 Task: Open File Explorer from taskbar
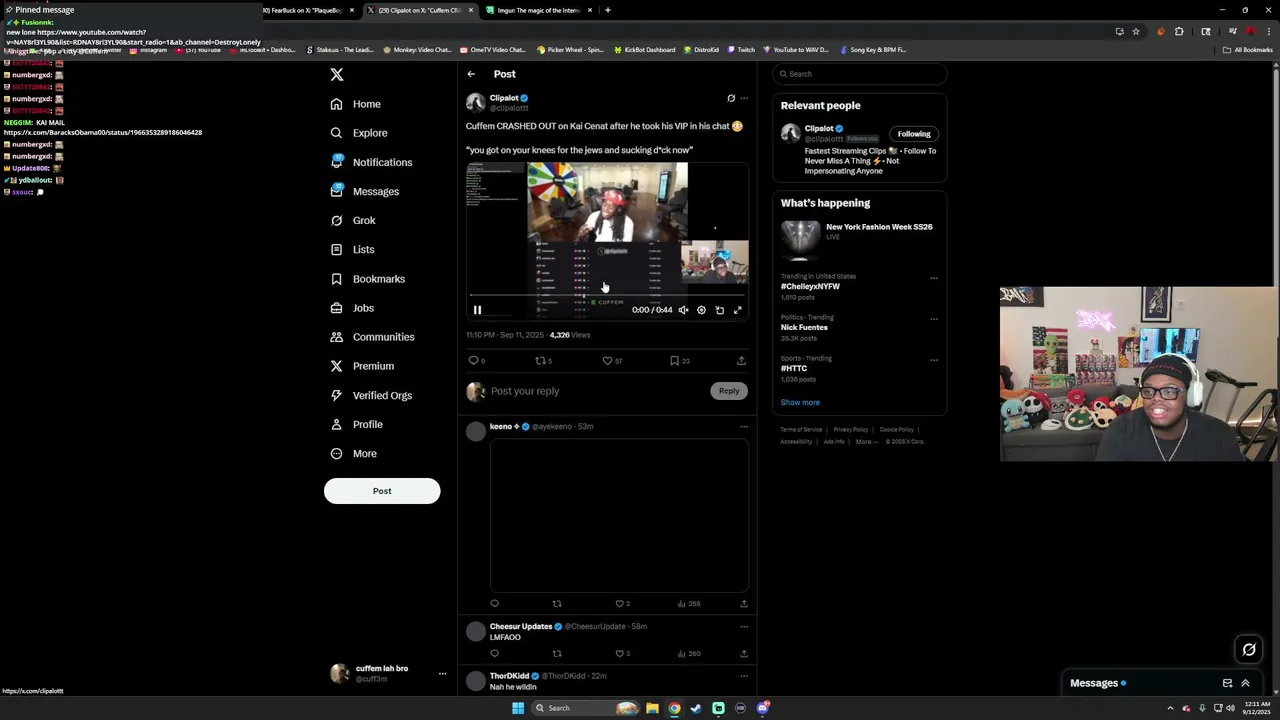click(652, 708)
